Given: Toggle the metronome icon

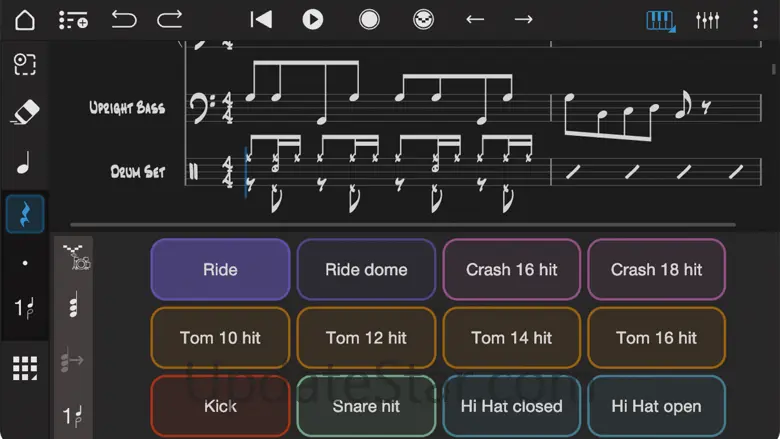Looking at the screenshot, I should pos(423,20).
